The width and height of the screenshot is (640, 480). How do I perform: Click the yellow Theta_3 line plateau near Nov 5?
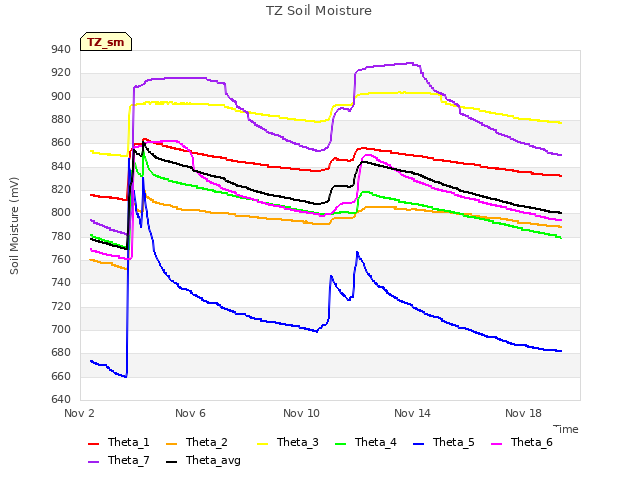coord(163,103)
